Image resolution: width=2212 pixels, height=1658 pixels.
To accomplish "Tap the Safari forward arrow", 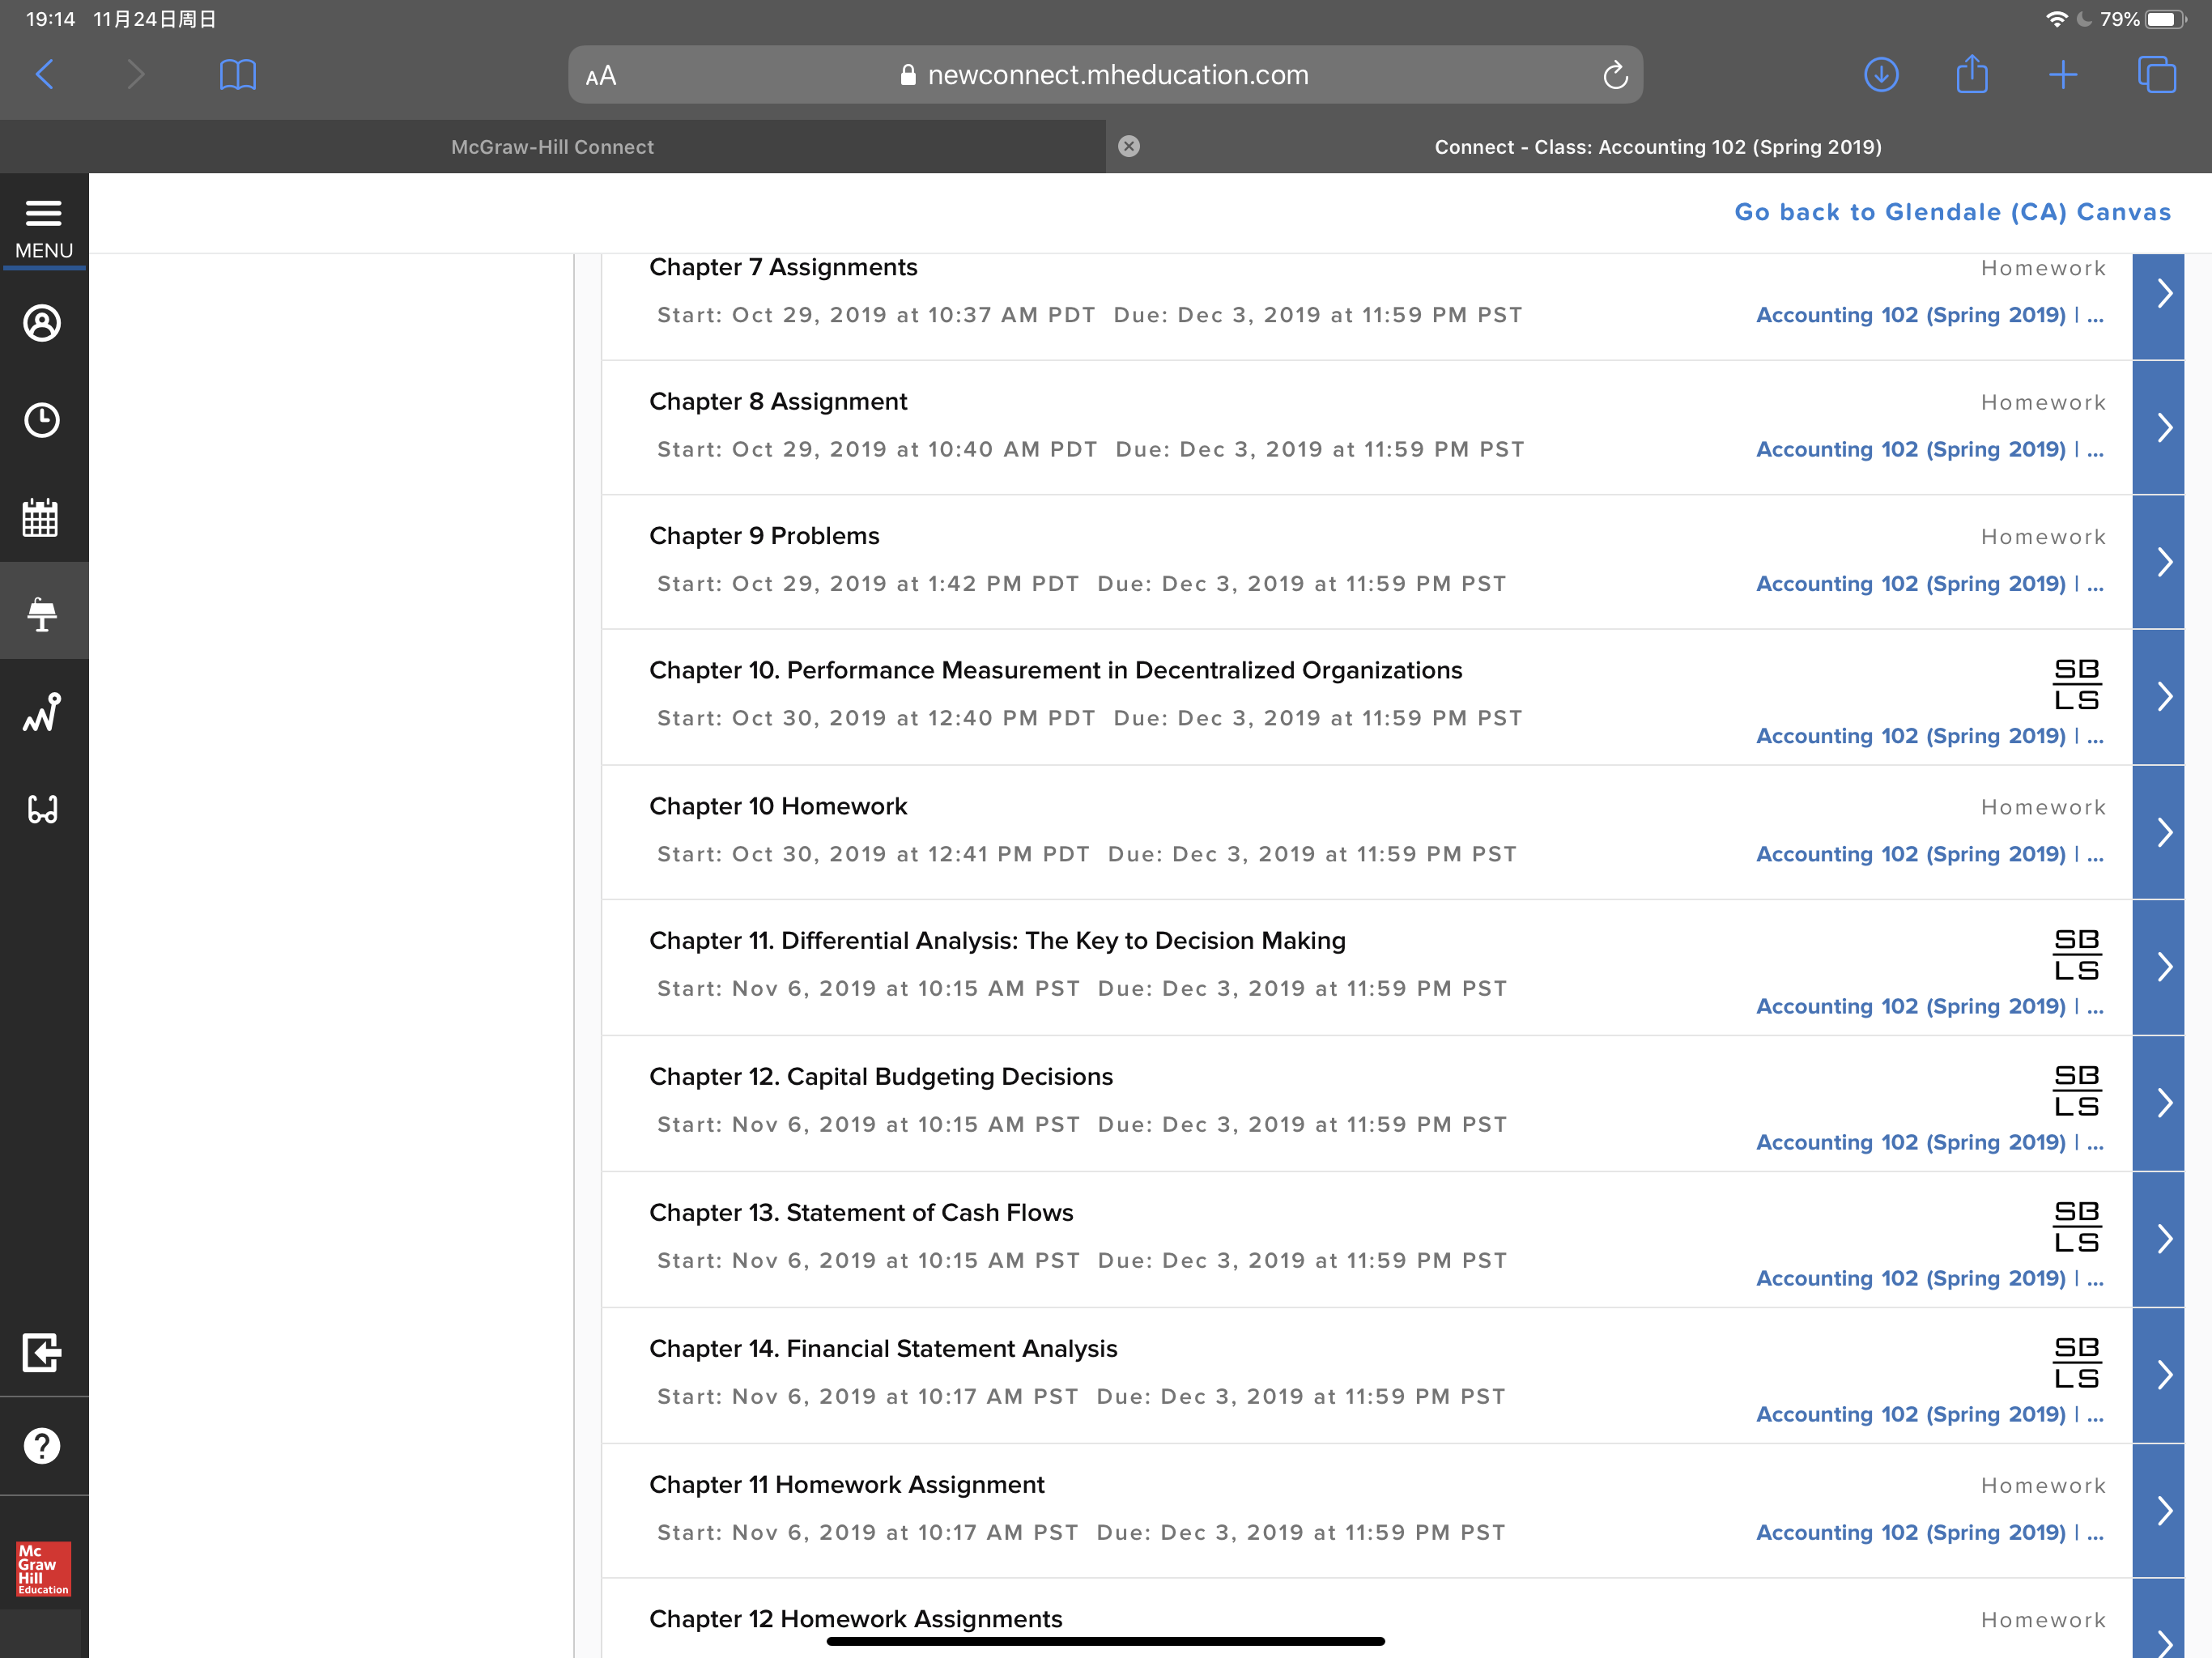I will 136,74.
